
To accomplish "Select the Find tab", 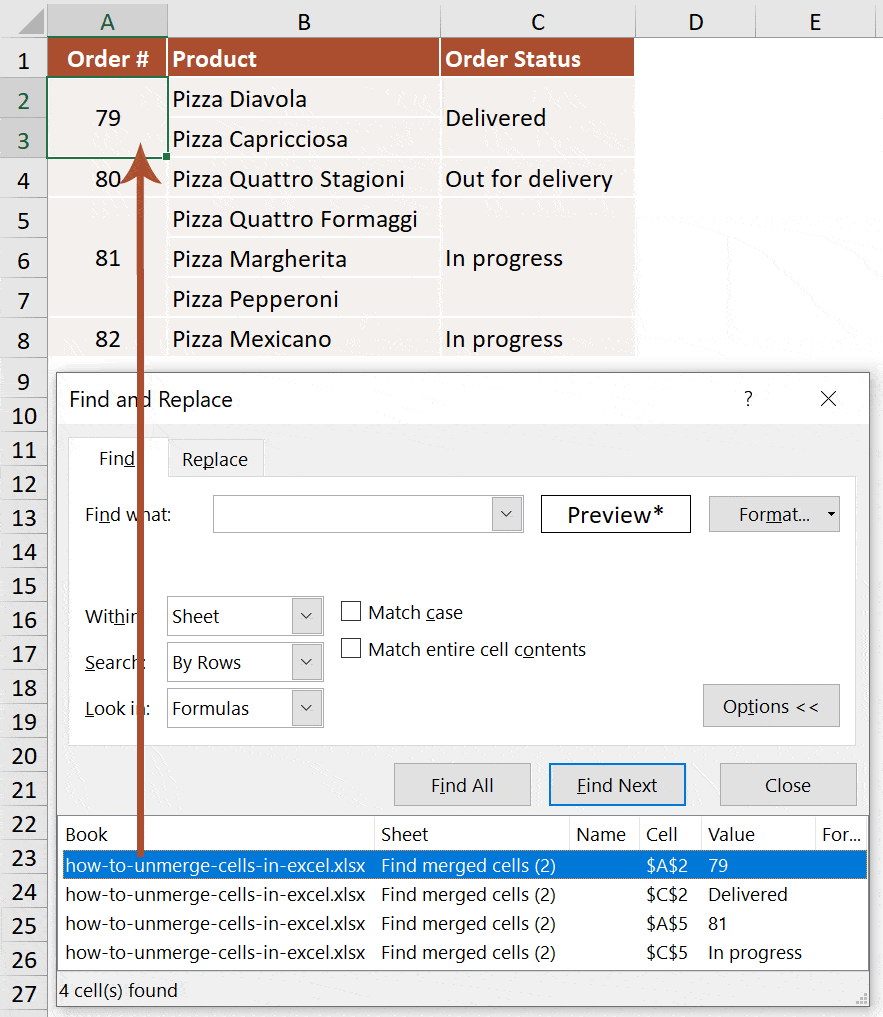I will (117, 459).
